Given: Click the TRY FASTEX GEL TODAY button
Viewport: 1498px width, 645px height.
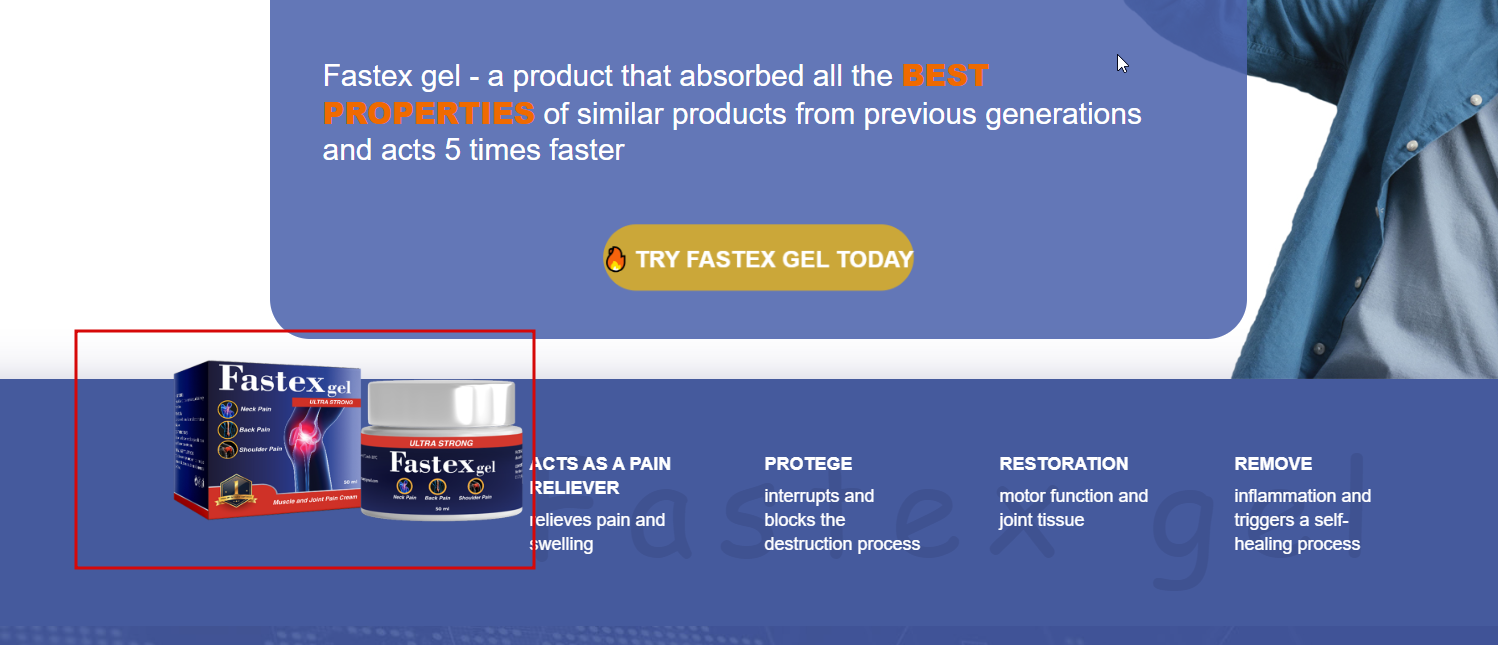Looking at the screenshot, I should tap(759, 258).
